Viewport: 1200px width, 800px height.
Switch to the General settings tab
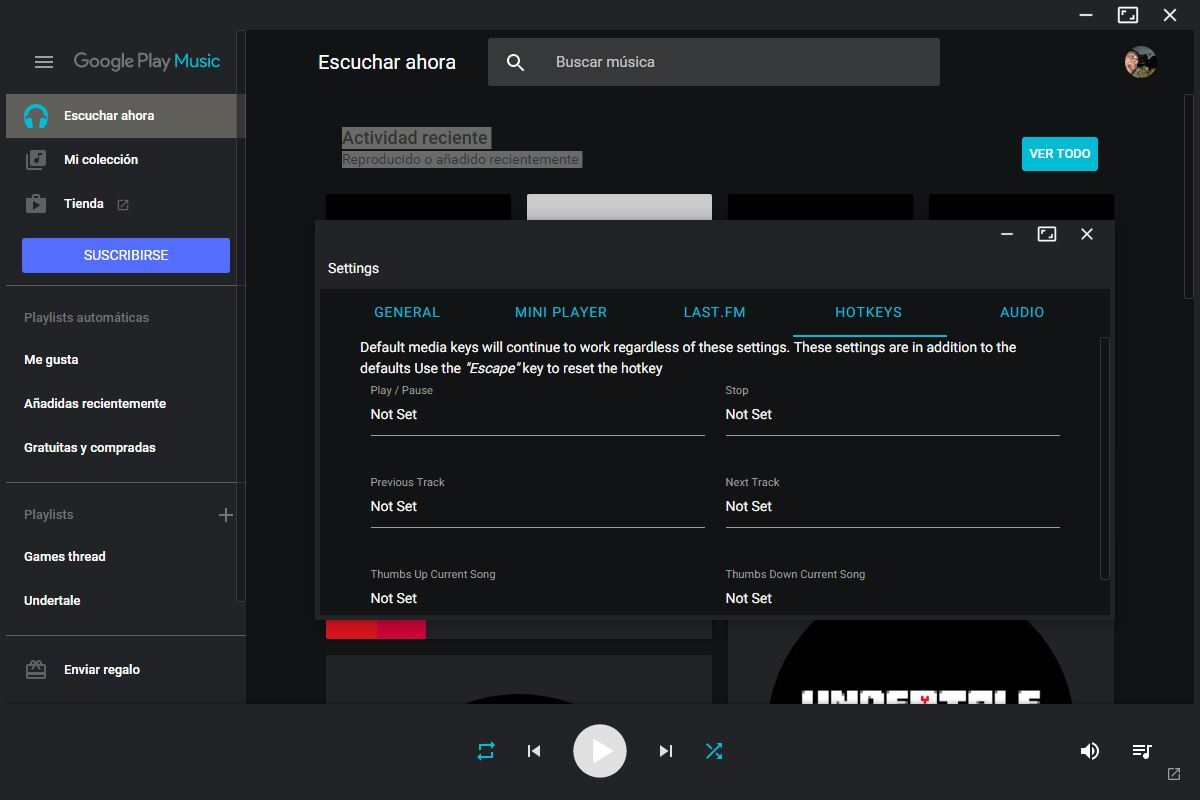(407, 312)
